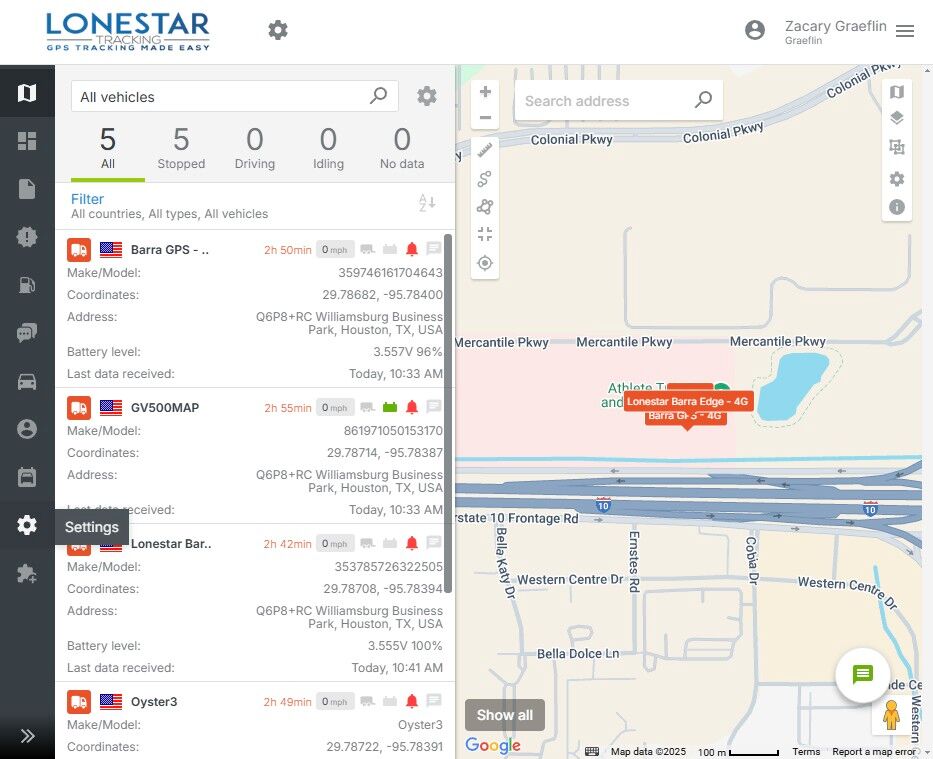Click the Show all button
Viewport: 933px width, 759px height.
(505, 714)
